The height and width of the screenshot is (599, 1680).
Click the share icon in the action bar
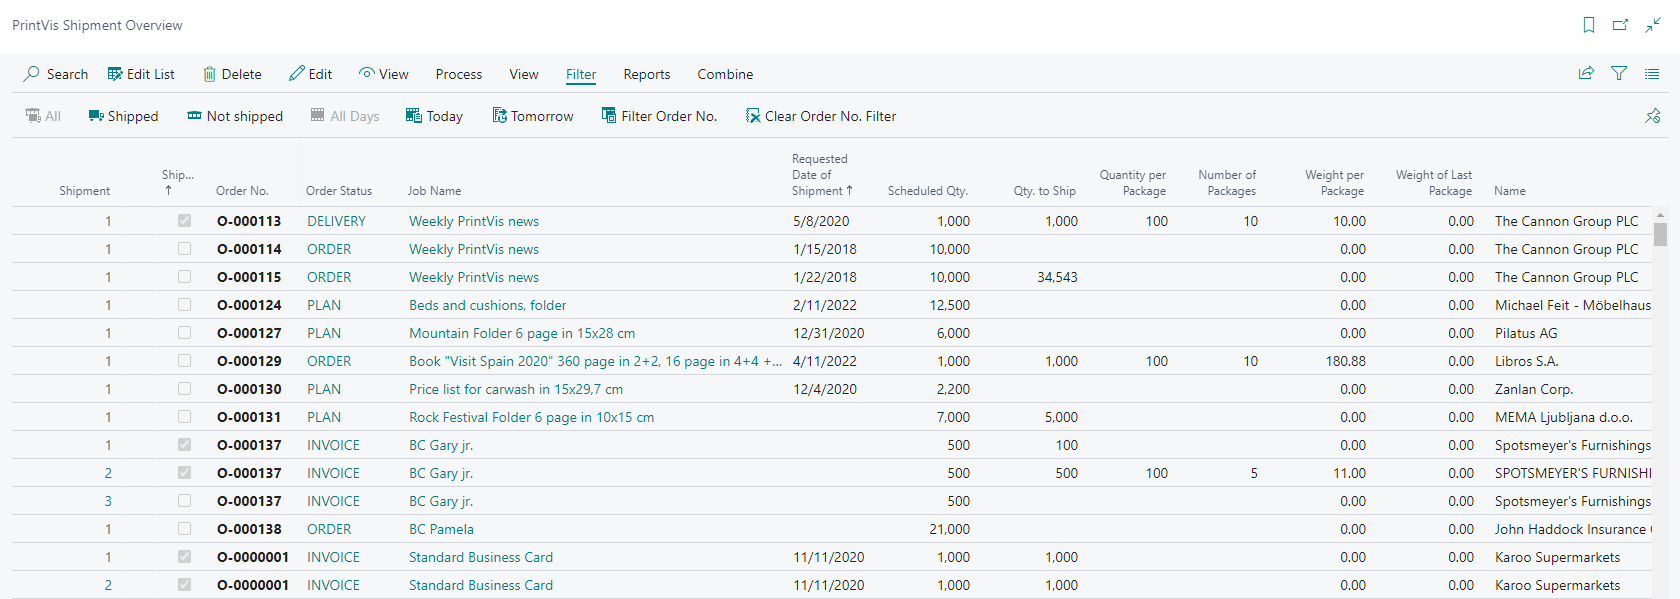(1586, 73)
